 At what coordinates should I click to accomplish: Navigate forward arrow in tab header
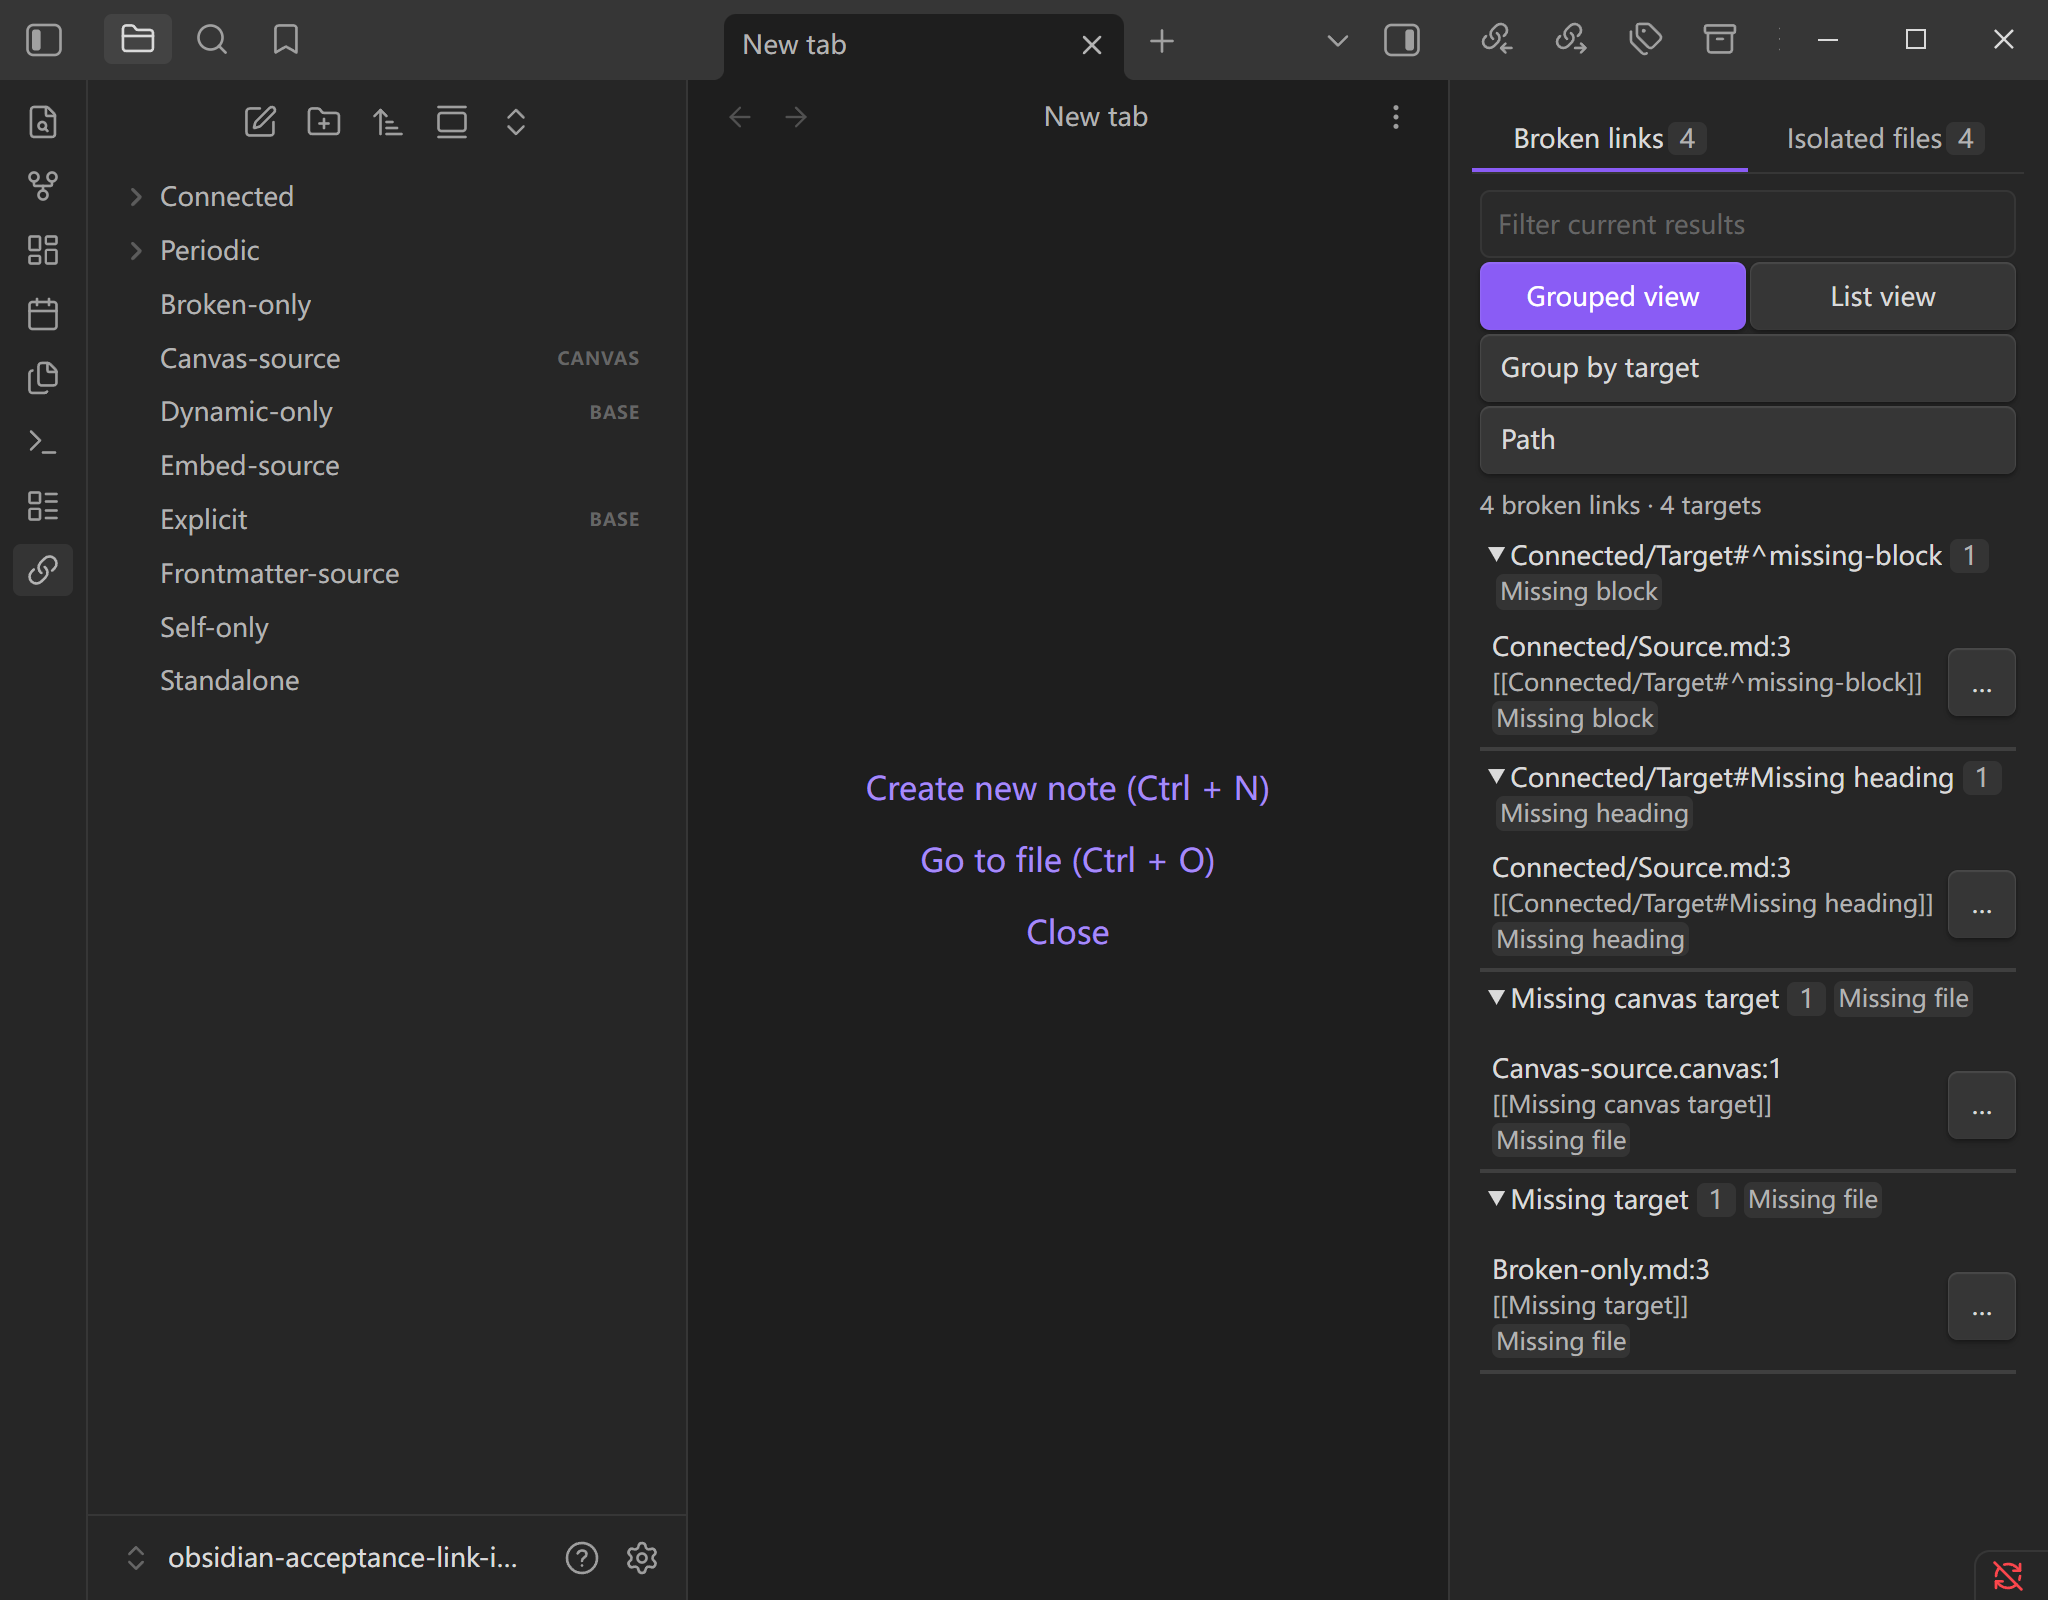point(796,117)
